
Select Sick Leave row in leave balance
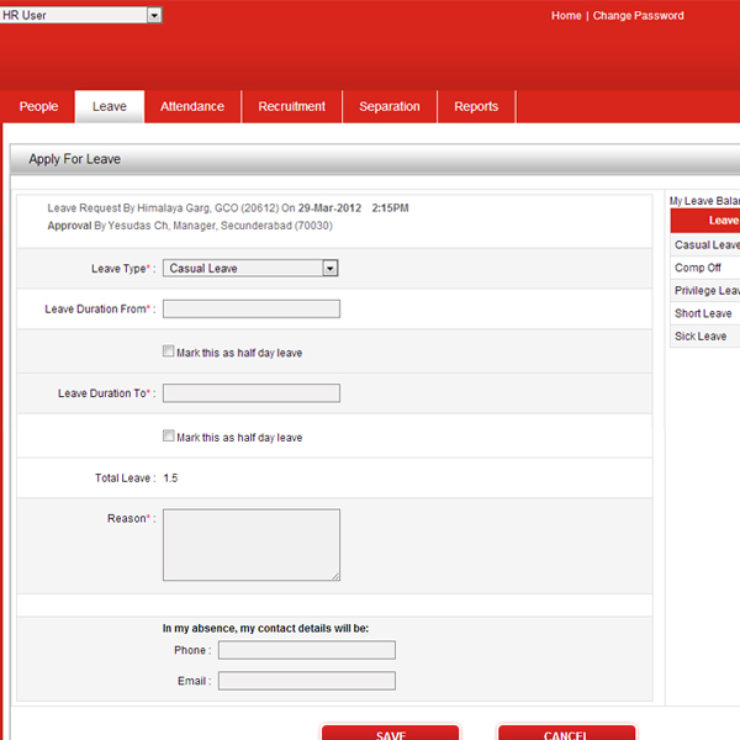(702, 336)
